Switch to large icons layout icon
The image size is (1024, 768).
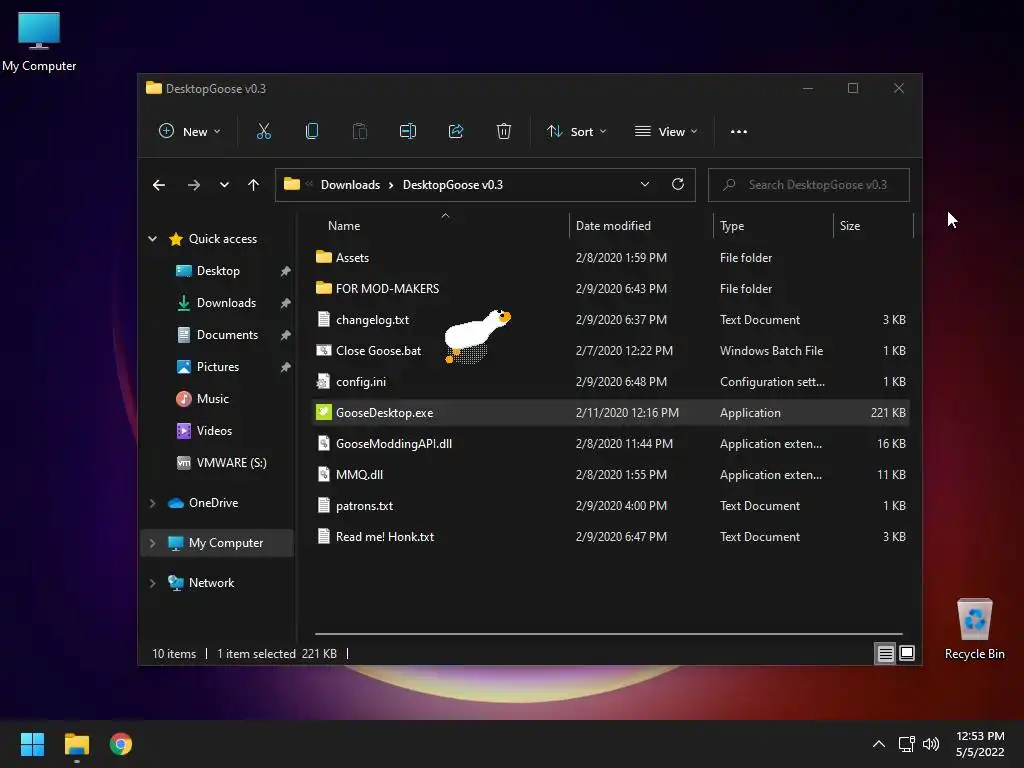pyautogui.click(x=907, y=653)
